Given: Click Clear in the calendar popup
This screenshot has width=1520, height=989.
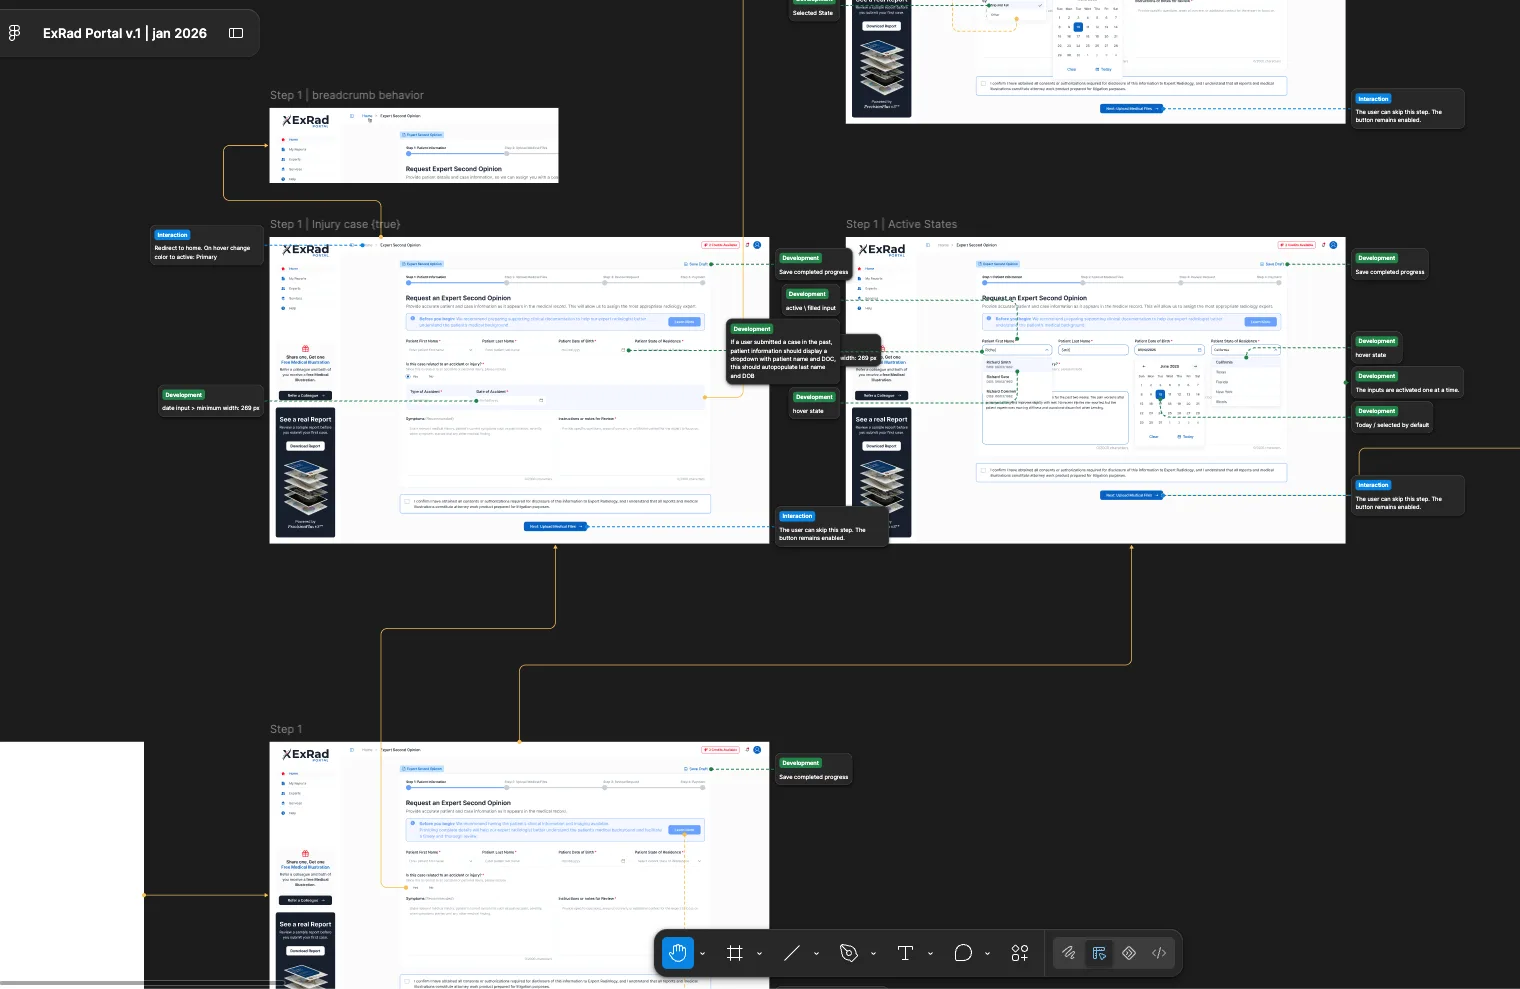Looking at the screenshot, I should coord(1154,437).
